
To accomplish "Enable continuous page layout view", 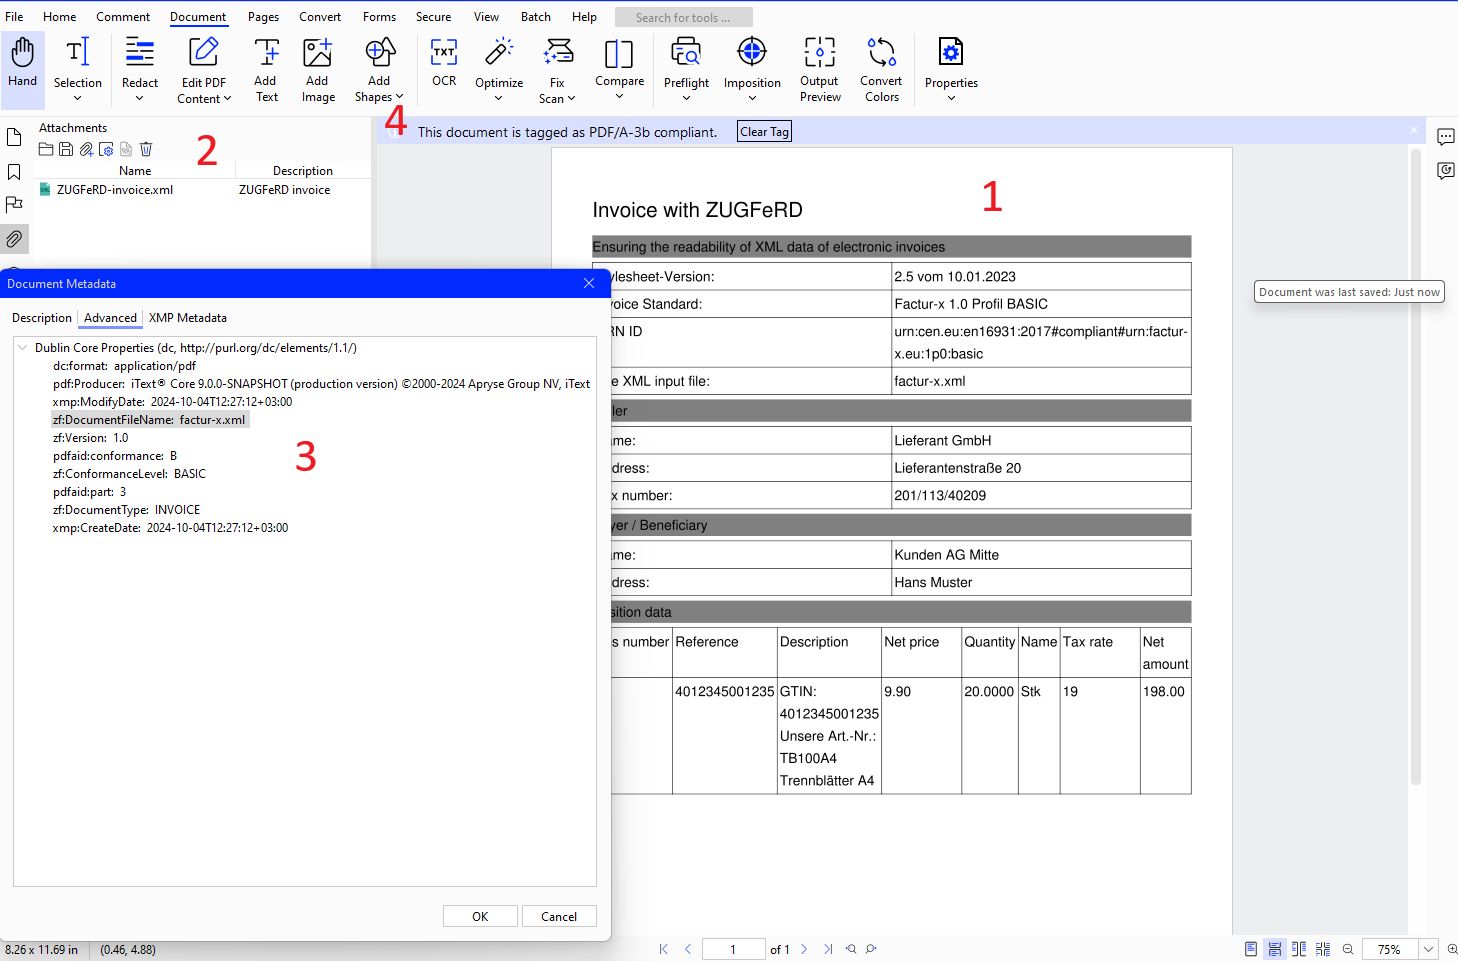I will [x=1275, y=949].
